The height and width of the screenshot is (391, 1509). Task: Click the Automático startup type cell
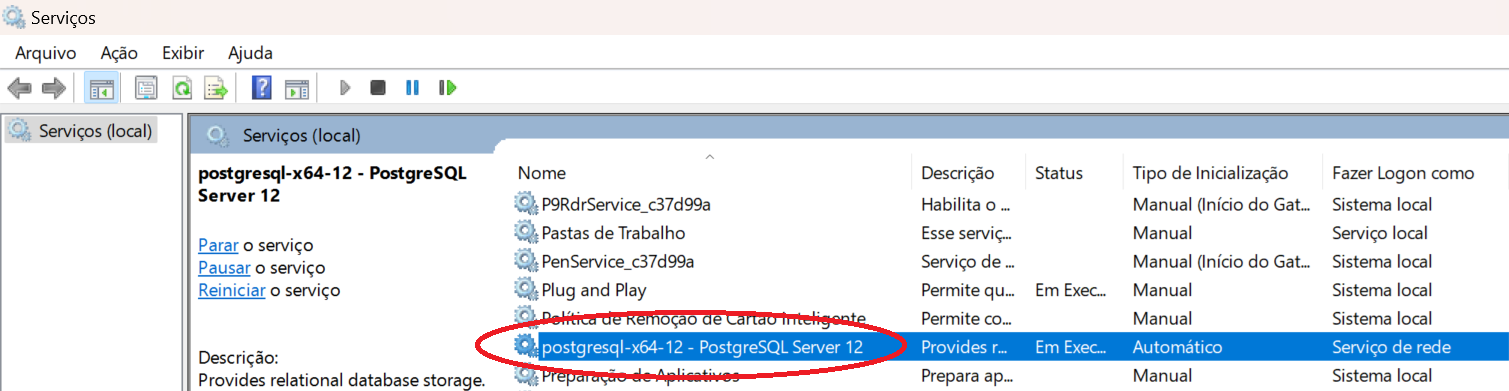coord(1177,347)
